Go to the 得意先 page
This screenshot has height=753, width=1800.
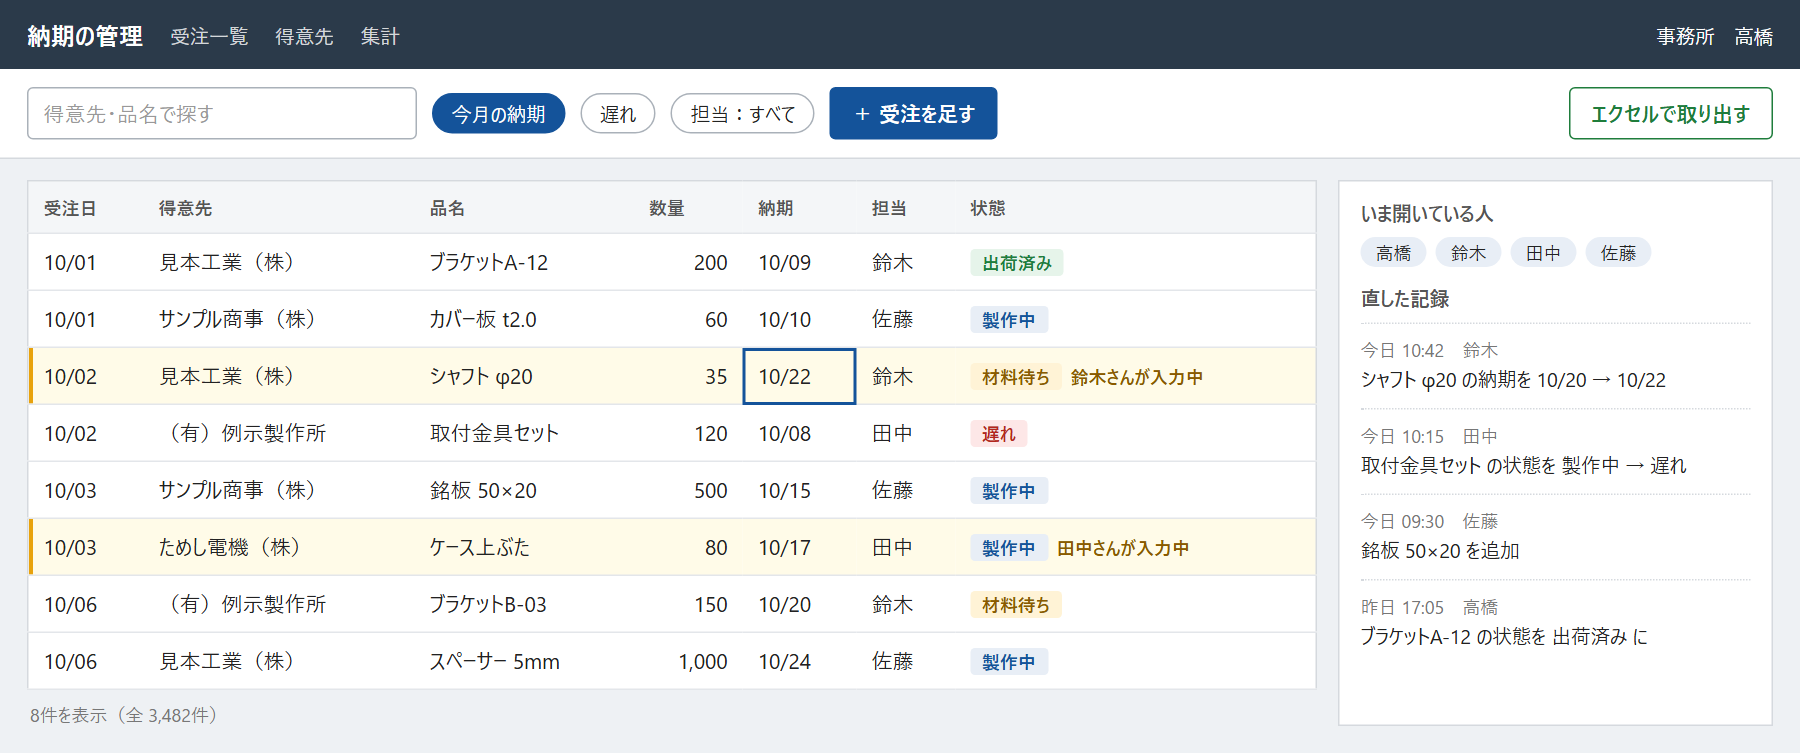coord(304,37)
